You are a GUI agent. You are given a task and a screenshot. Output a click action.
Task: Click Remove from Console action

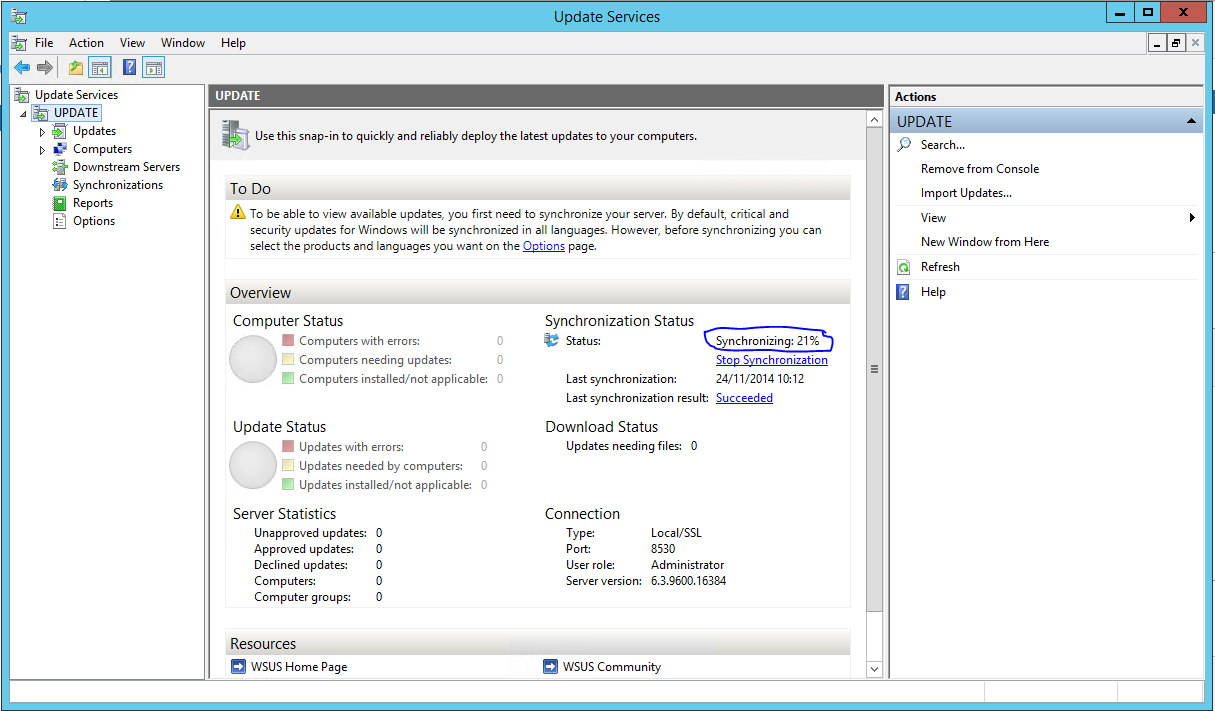coord(980,169)
